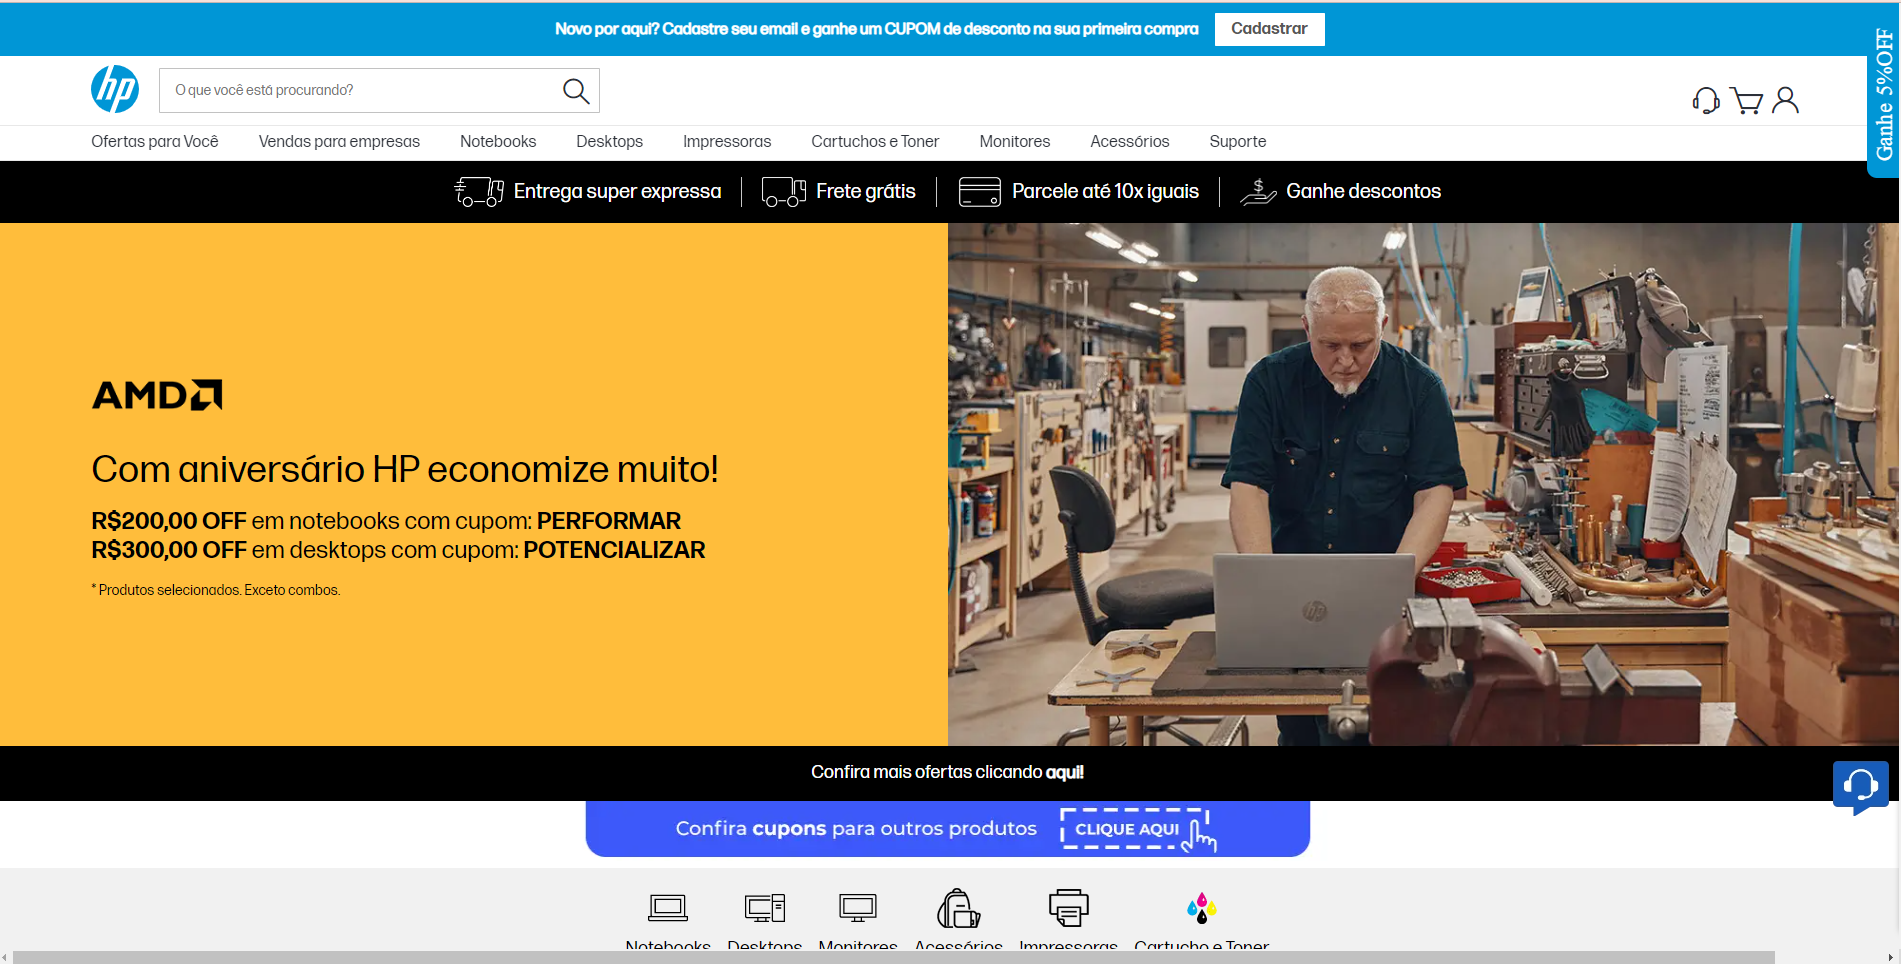Image resolution: width=1901 pixels, height=964 pixels.
Task: Click the workshop laptop banner photo
Action: coord(1423,484)
